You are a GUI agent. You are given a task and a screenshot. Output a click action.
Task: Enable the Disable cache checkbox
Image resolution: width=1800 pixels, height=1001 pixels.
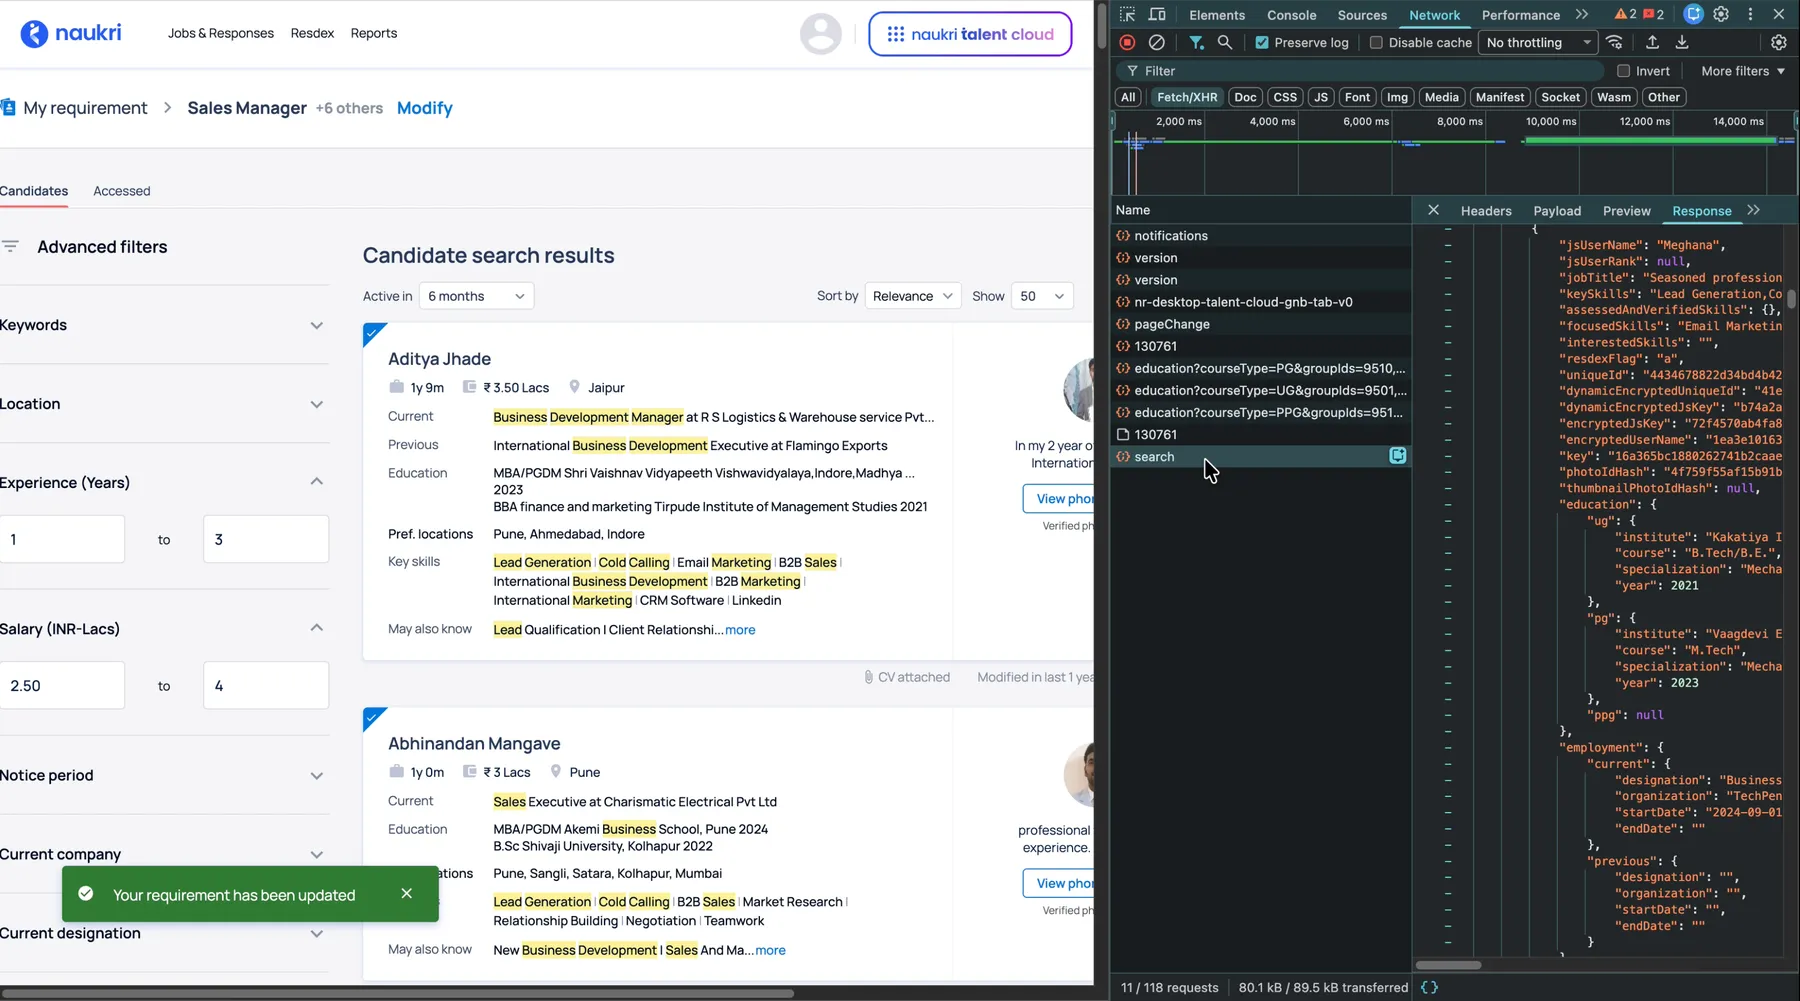1376,42
